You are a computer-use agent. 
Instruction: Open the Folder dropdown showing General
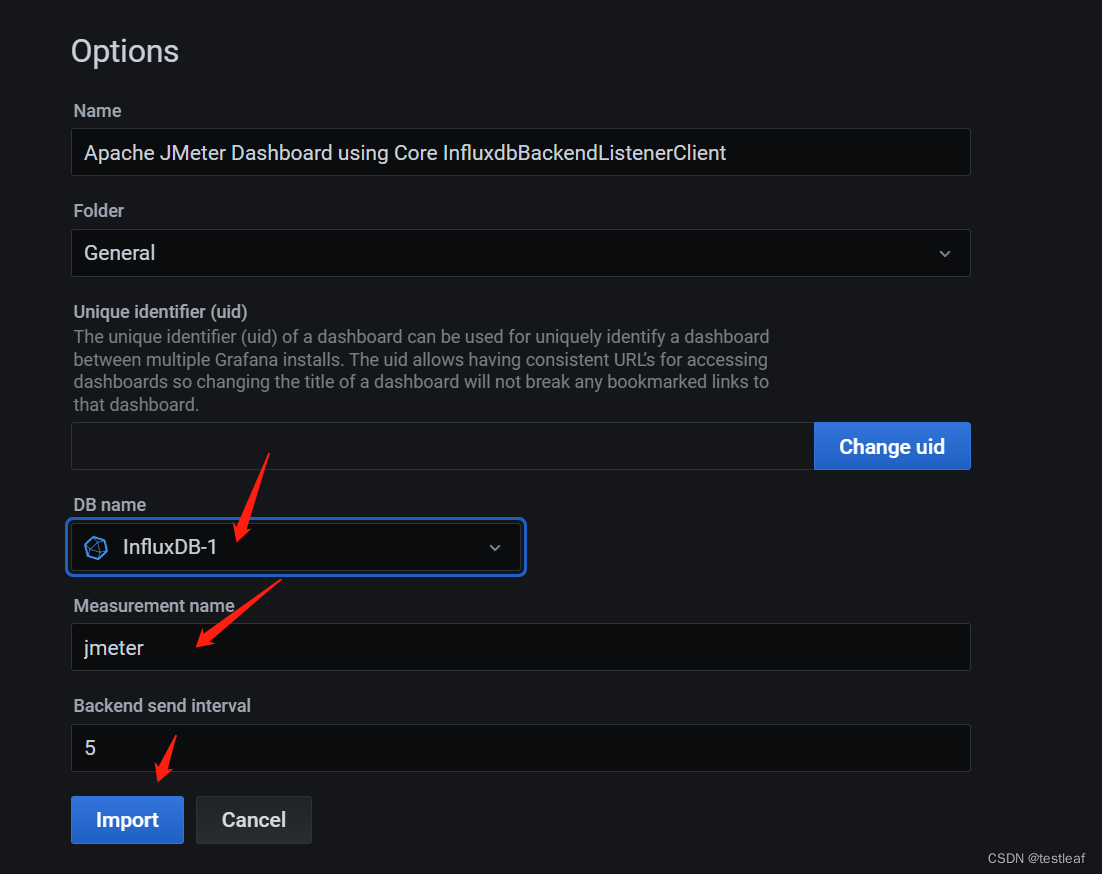click(521, 253)
